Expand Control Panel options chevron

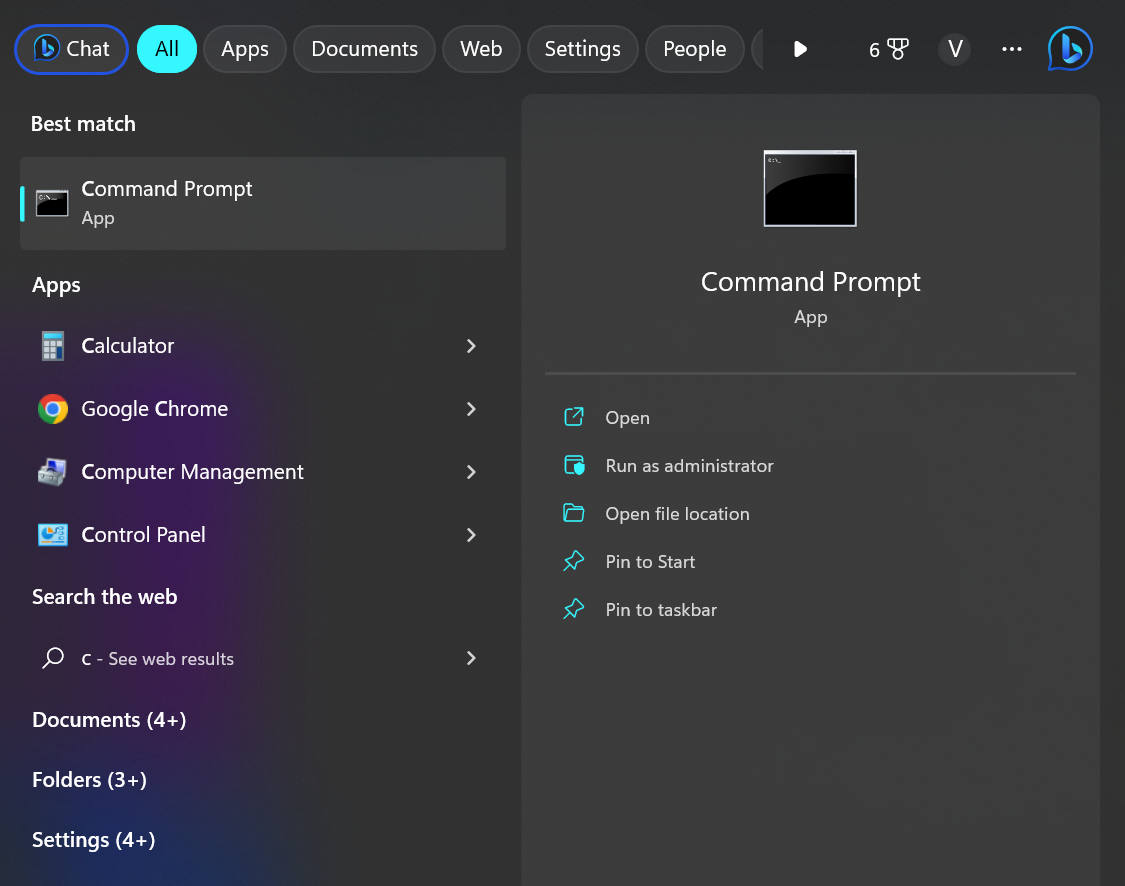[471, 535]
